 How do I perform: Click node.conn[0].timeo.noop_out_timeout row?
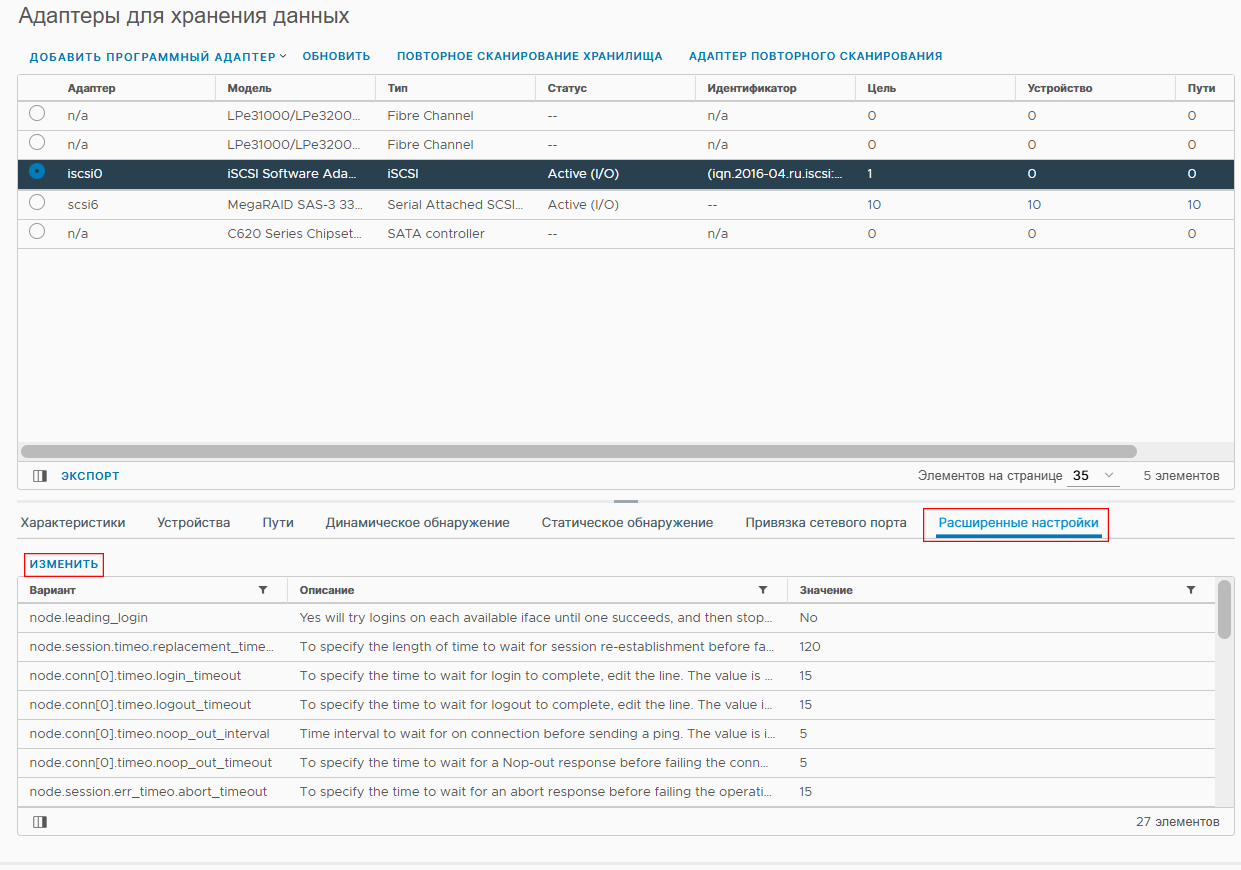[x=616, y=763]
